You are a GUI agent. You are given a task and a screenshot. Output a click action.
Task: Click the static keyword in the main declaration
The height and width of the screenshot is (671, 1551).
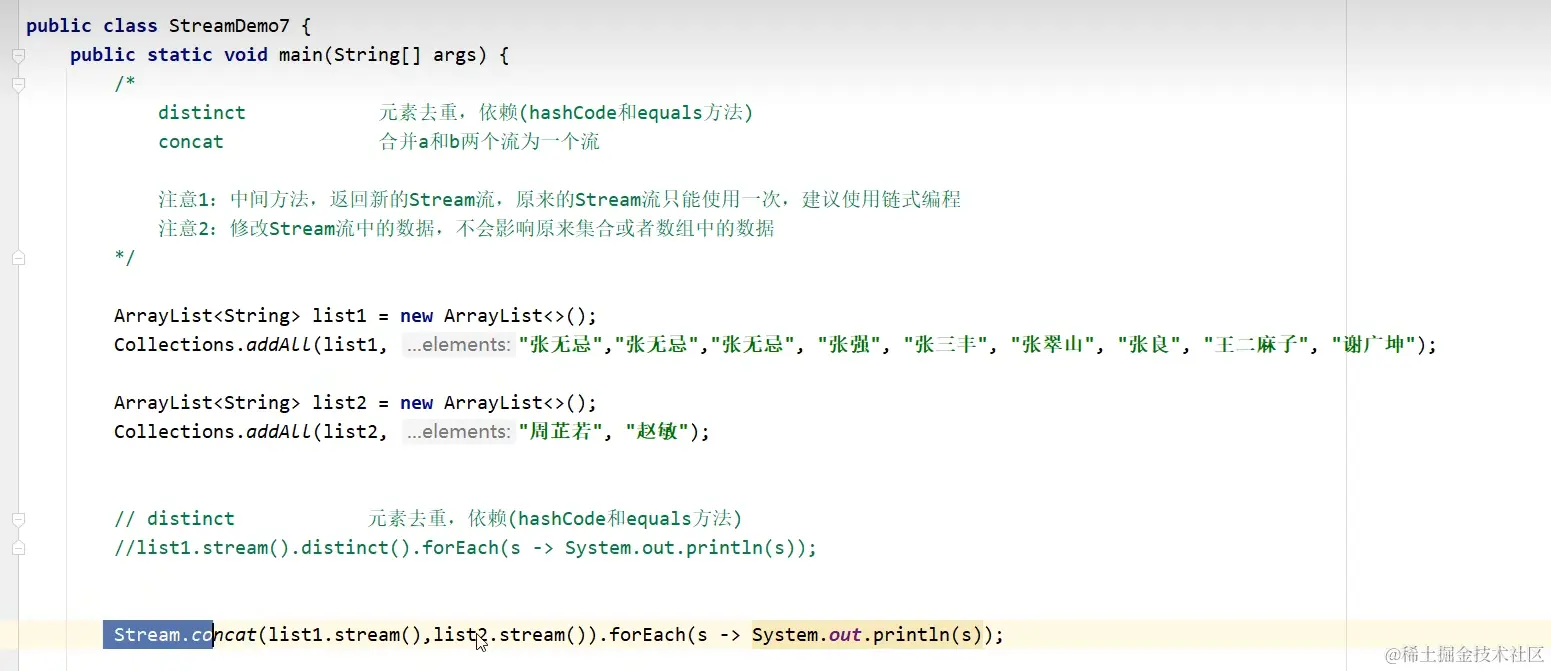click(180, 55)
